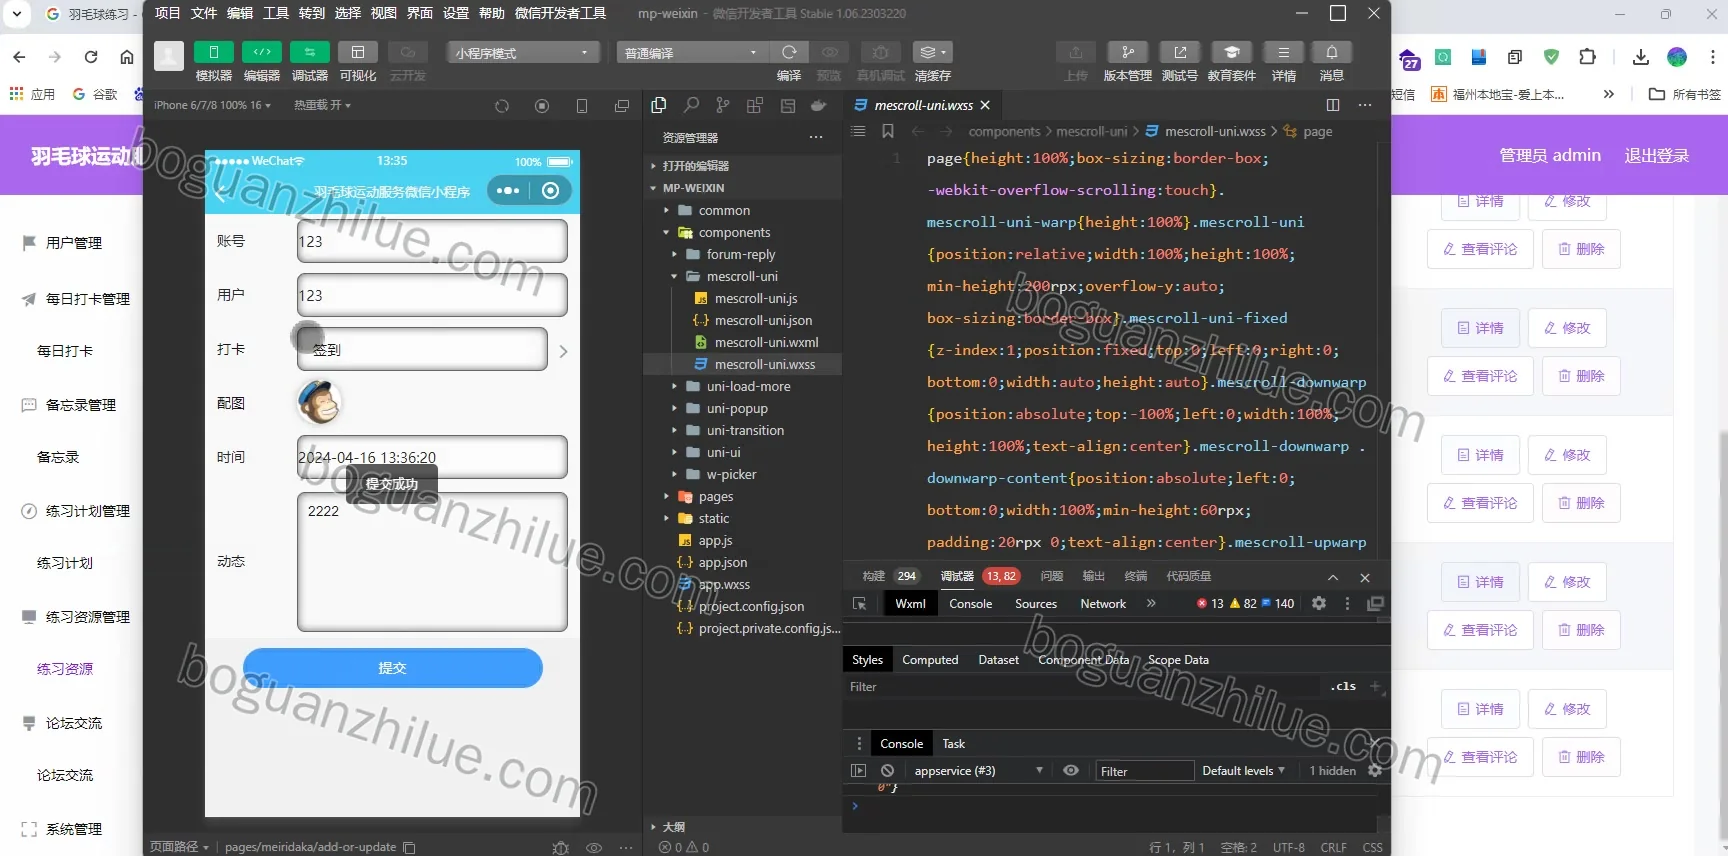This screenshot has width=1728, height=856.
Task: Click the 提交 submit button in simulator
Action: (392, 667)
